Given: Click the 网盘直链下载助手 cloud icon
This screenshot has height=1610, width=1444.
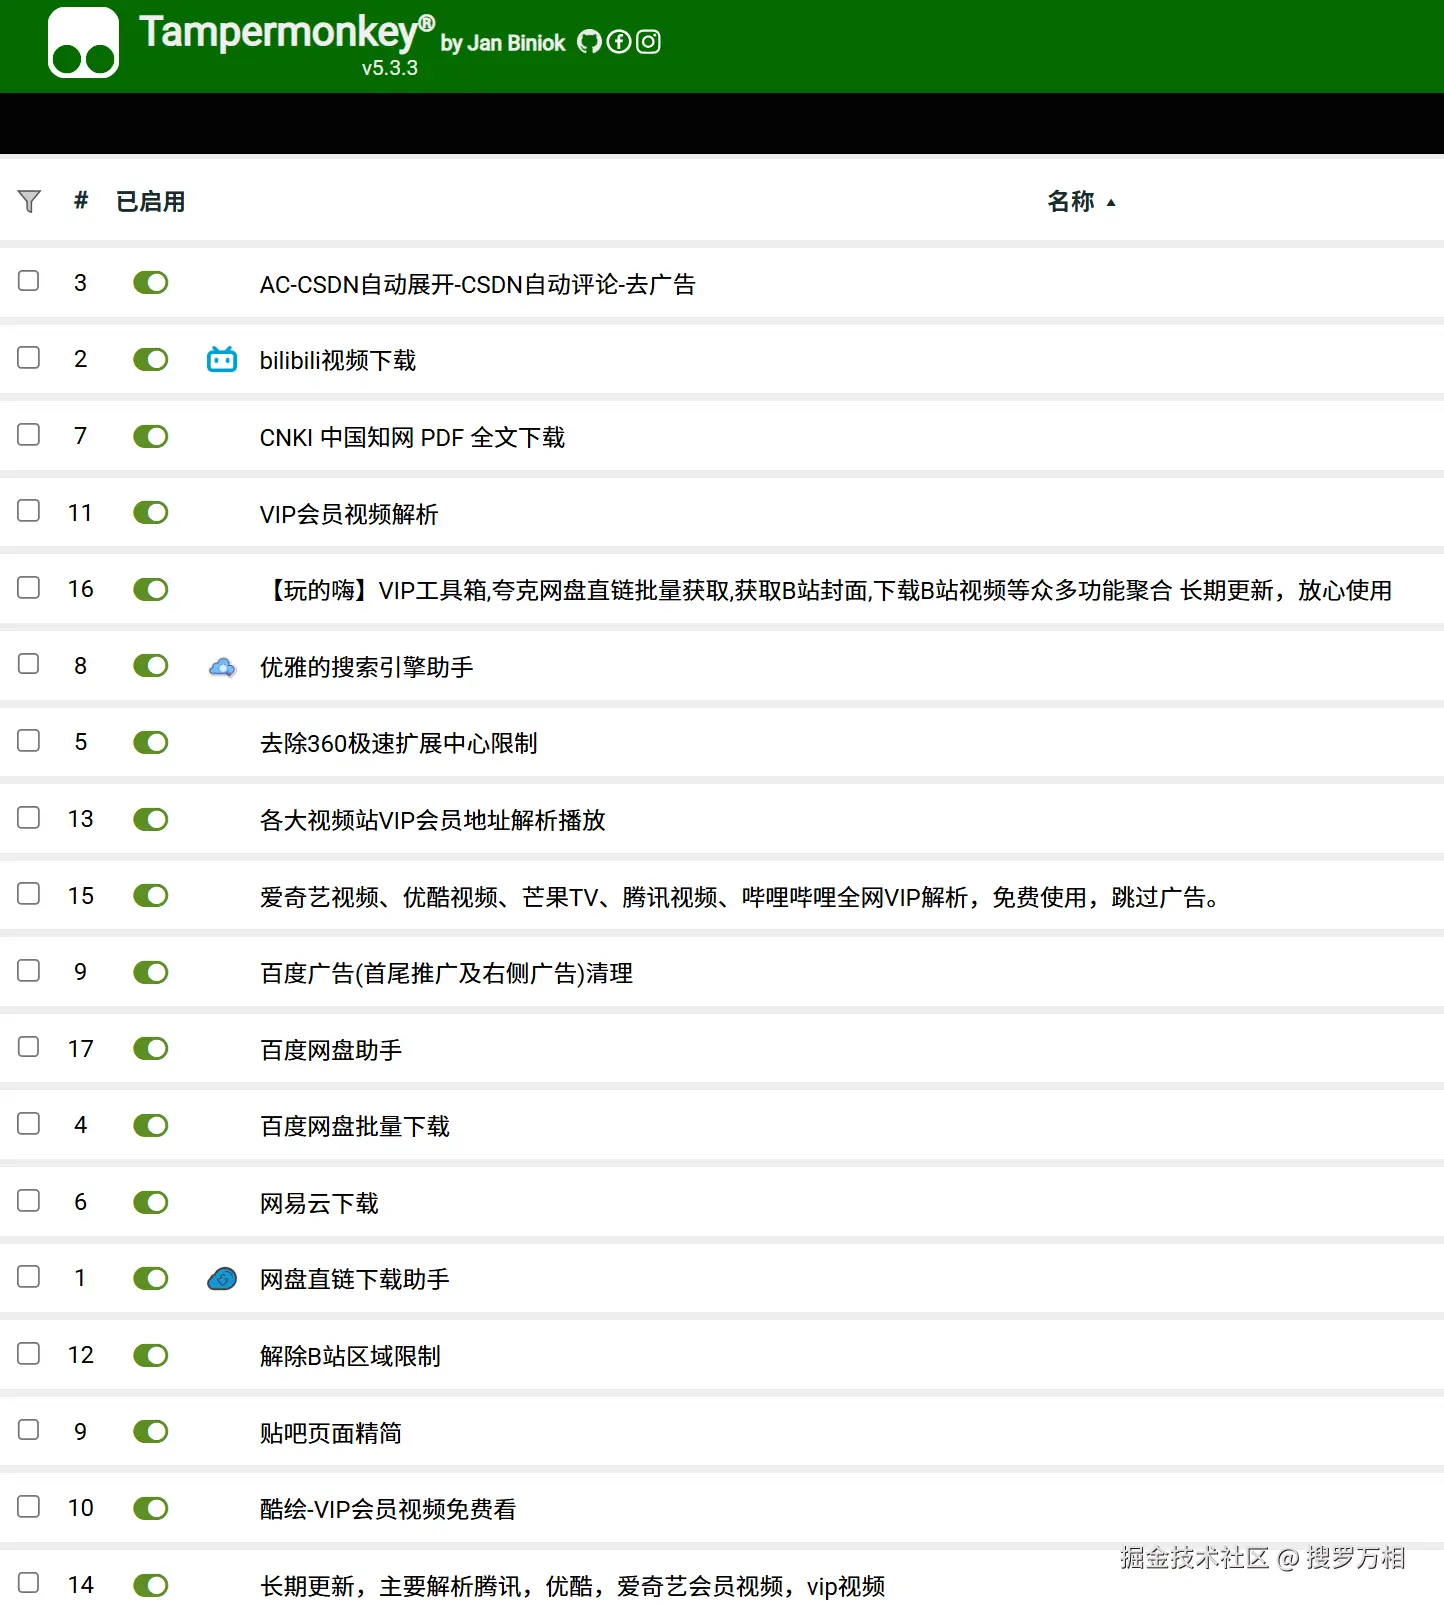Looking at the screenshot, I should (x=222, y=1279).
